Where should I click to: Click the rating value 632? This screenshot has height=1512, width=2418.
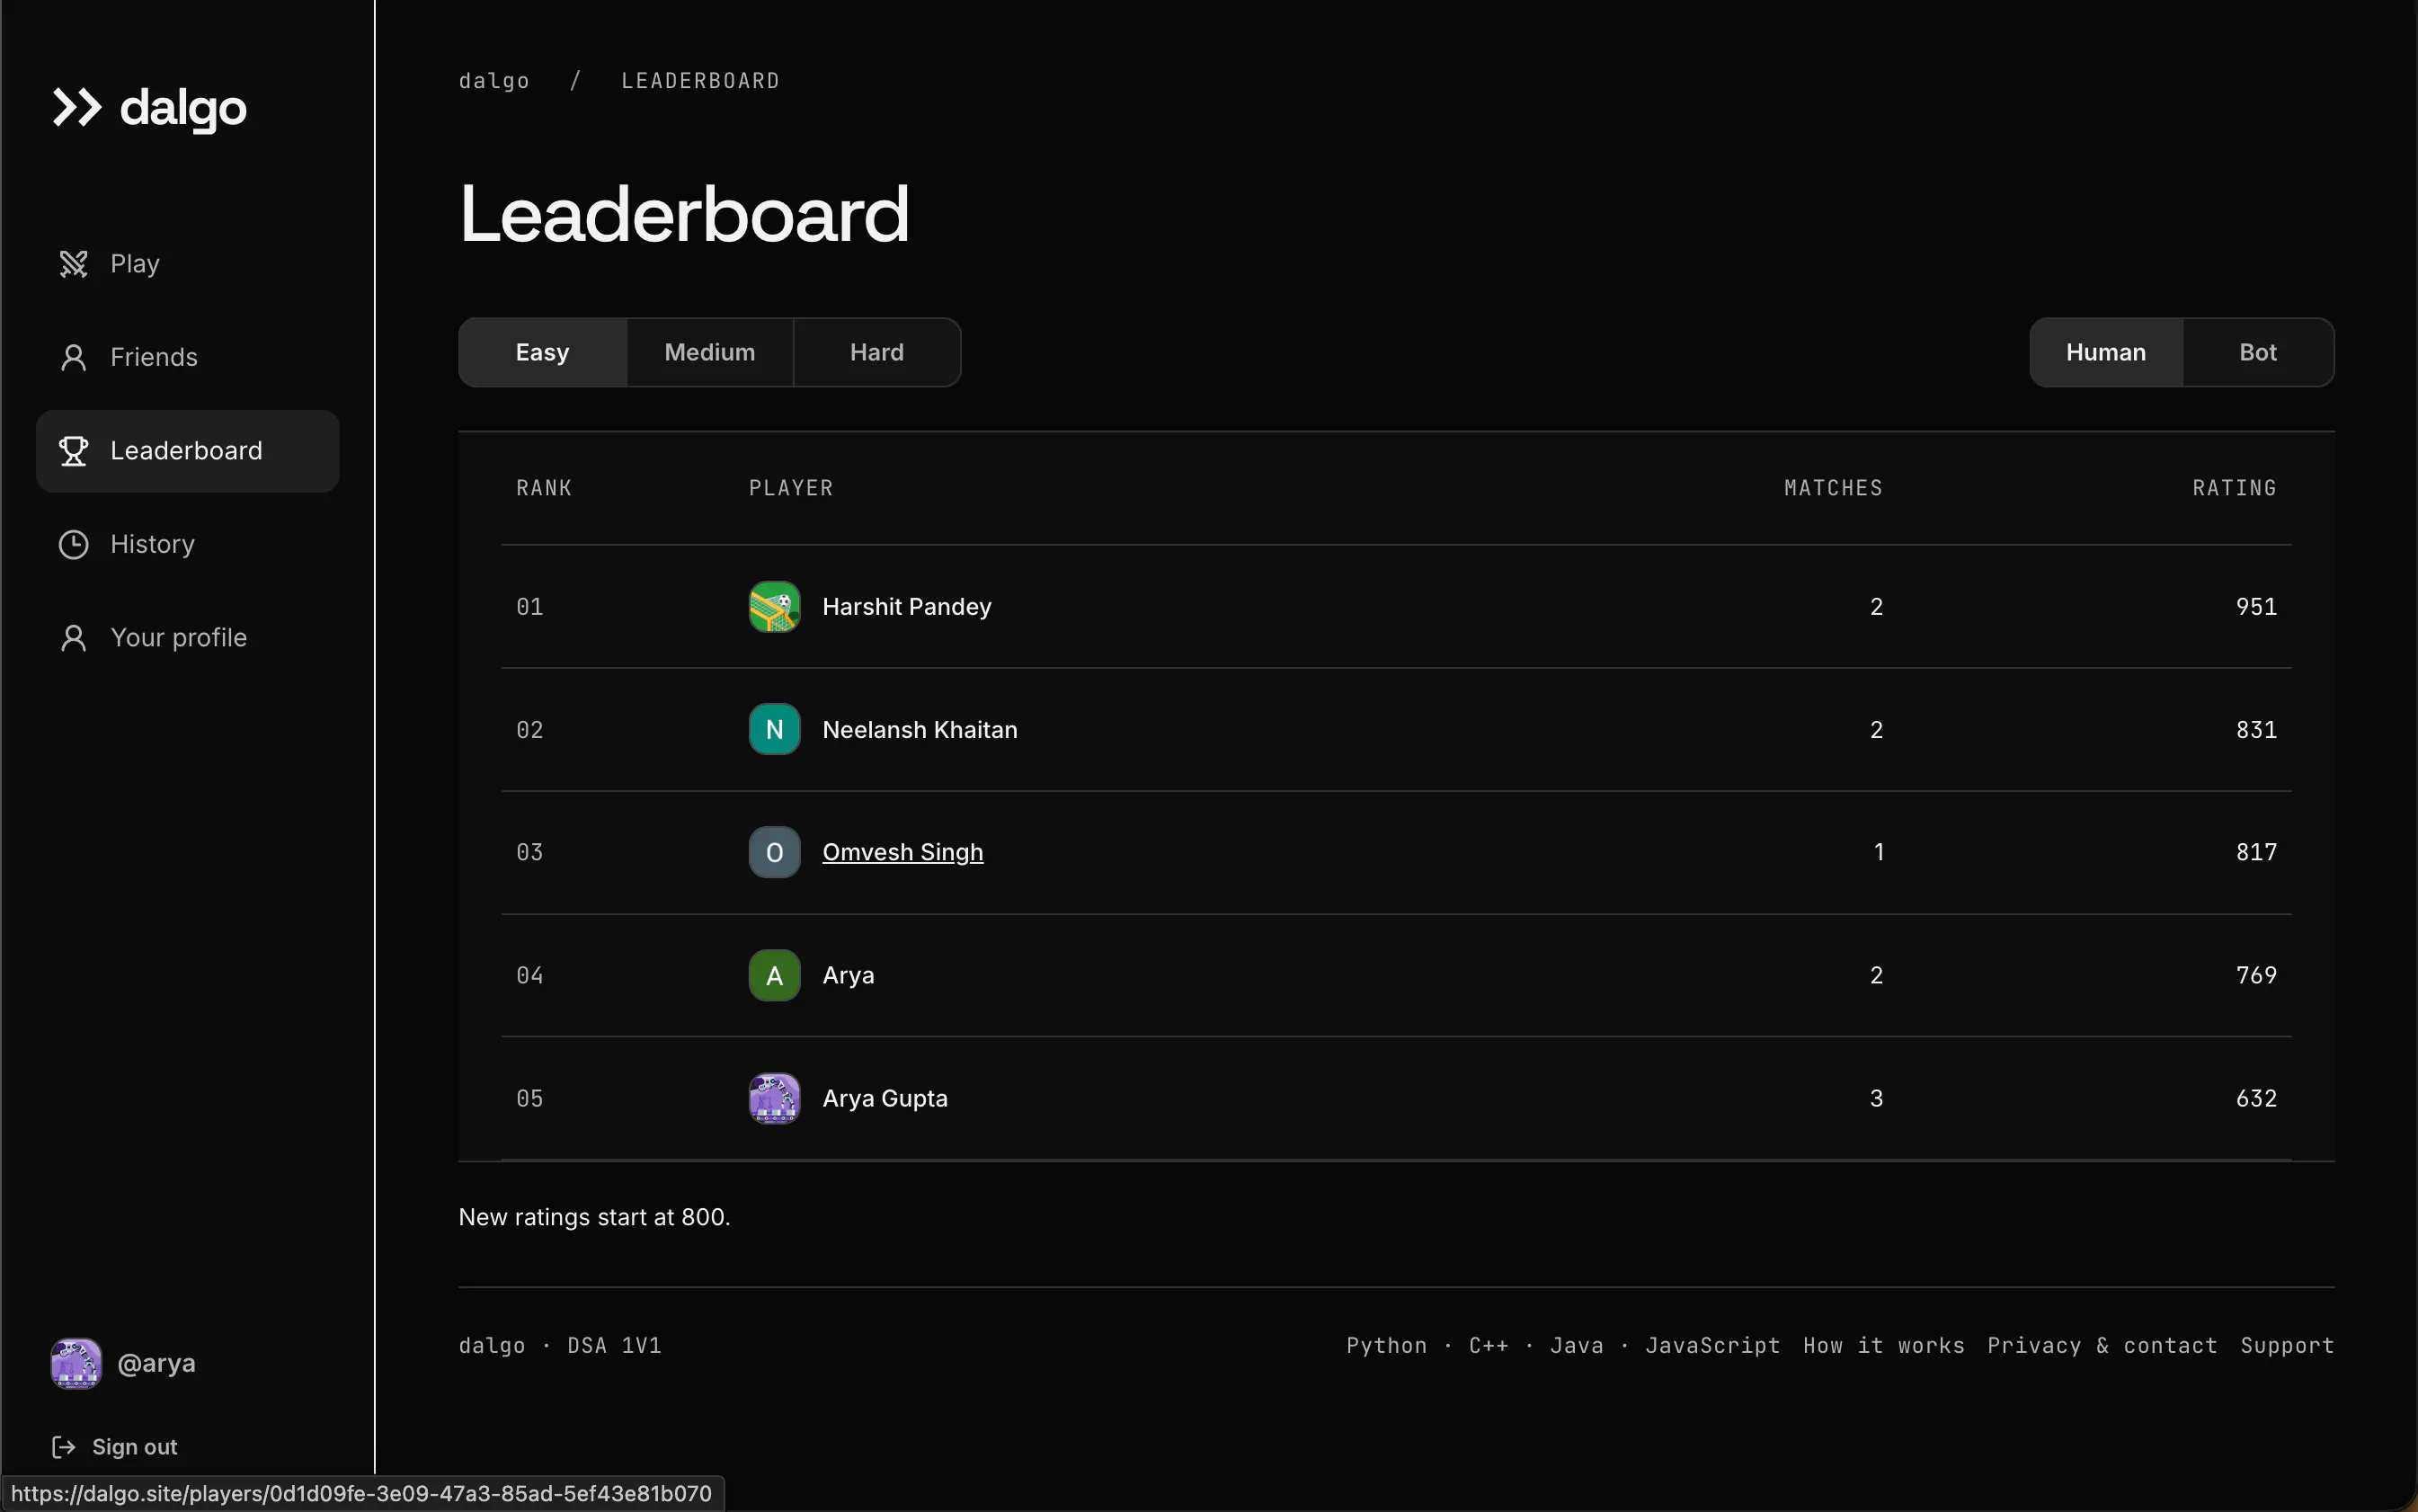pos(2256,1098)
